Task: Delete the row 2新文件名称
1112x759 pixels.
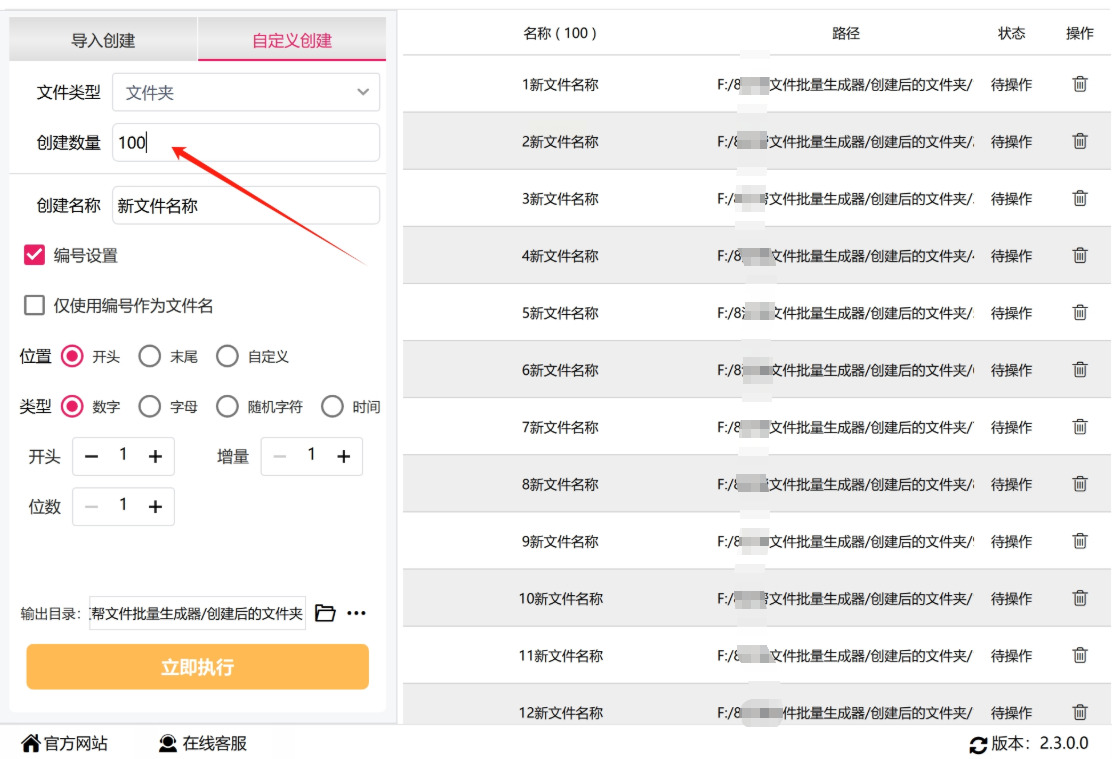Action: tap(1079, 141)
